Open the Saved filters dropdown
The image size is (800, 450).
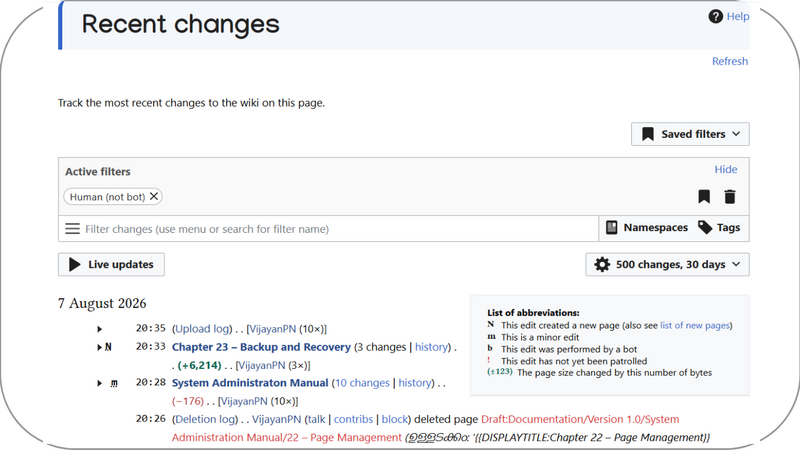click(x=690, y=134)
